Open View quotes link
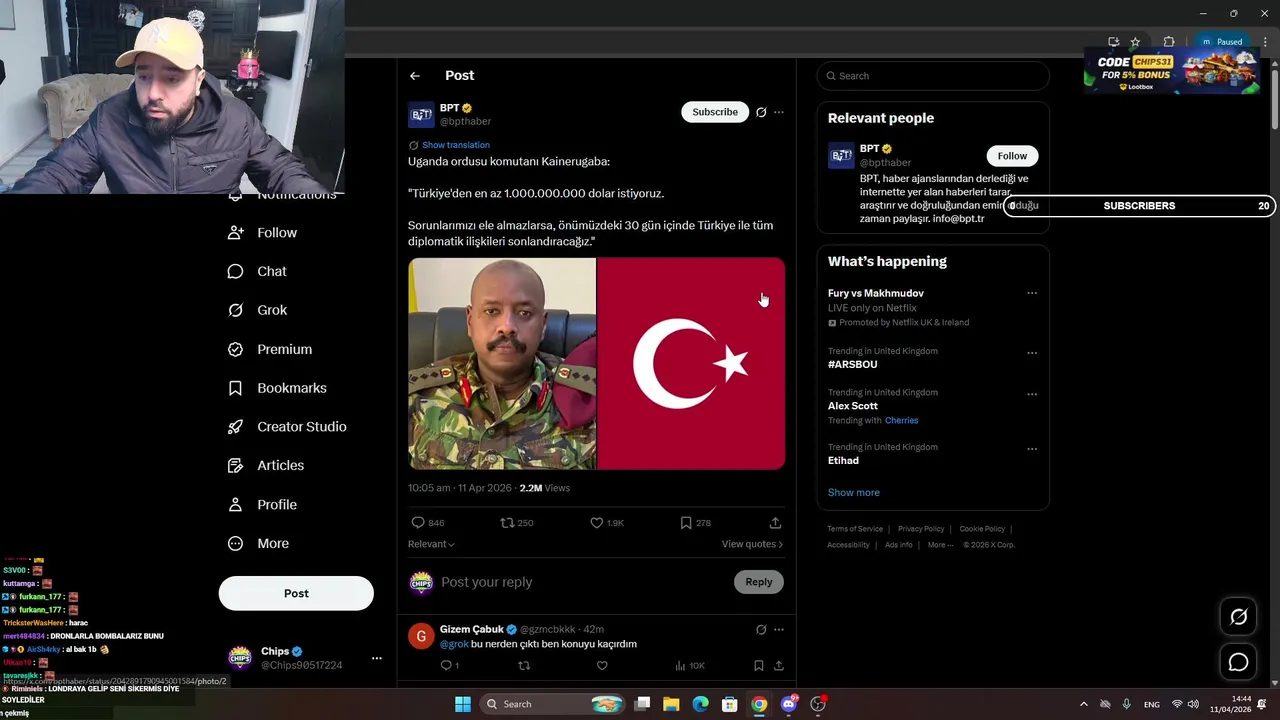The height and width of the screenshot is (720, 1280). (x=752, y=544)
